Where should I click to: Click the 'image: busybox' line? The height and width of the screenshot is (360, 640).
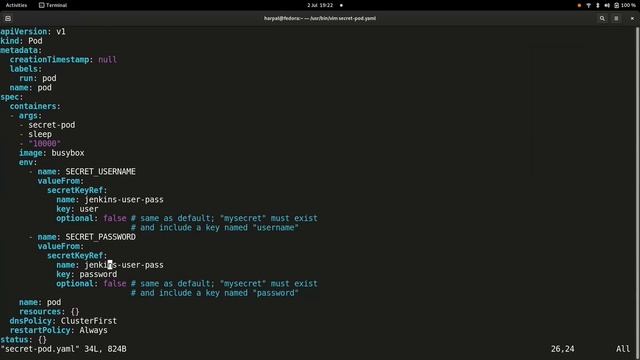pos(51,153)
